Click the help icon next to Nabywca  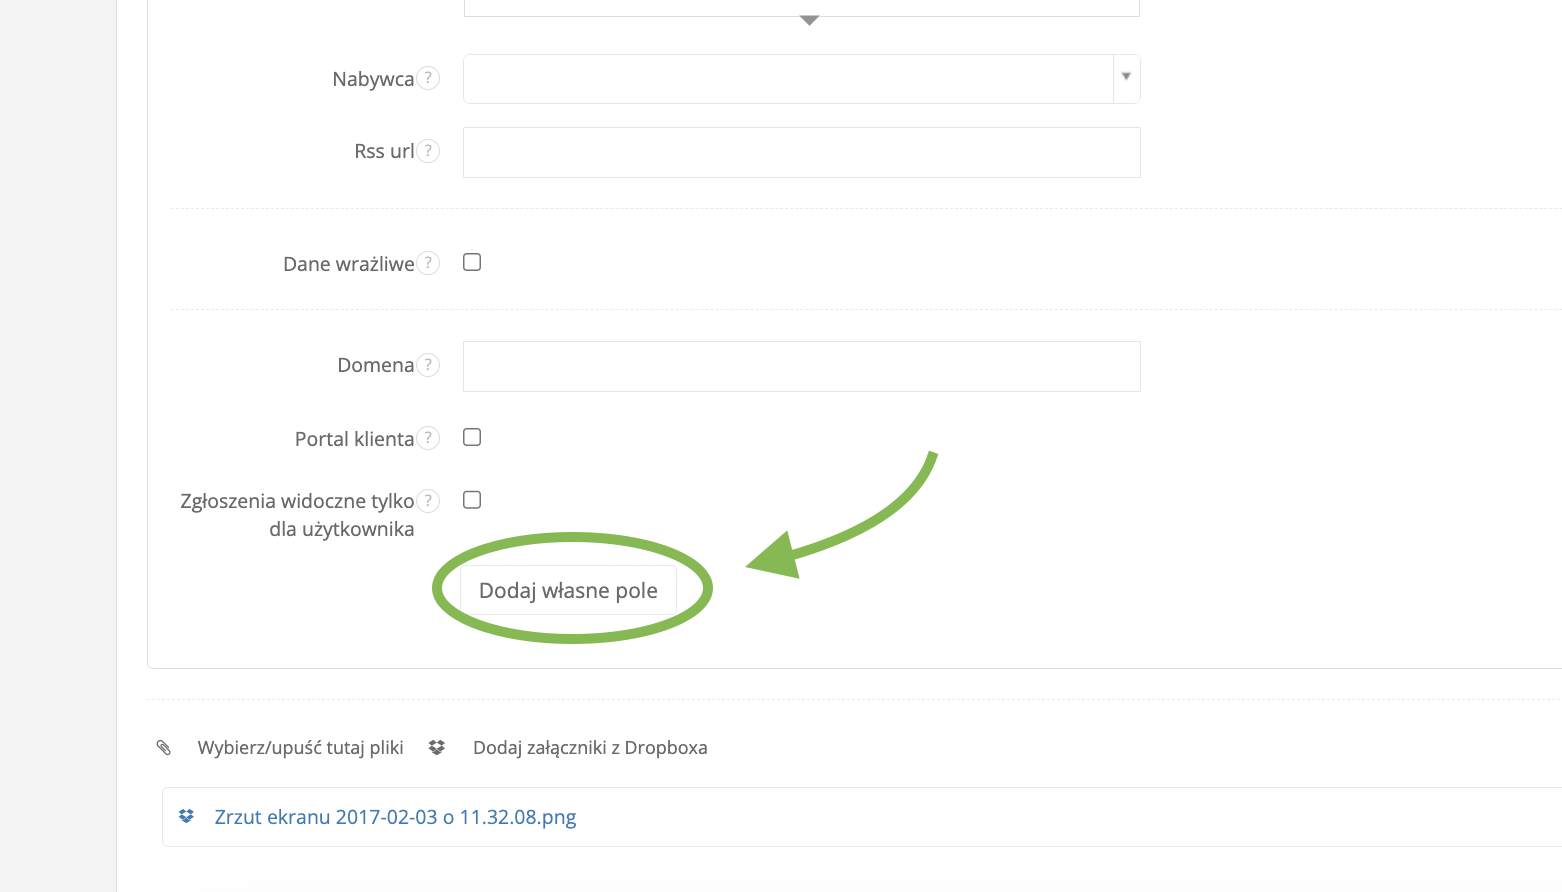pos(428,78)
